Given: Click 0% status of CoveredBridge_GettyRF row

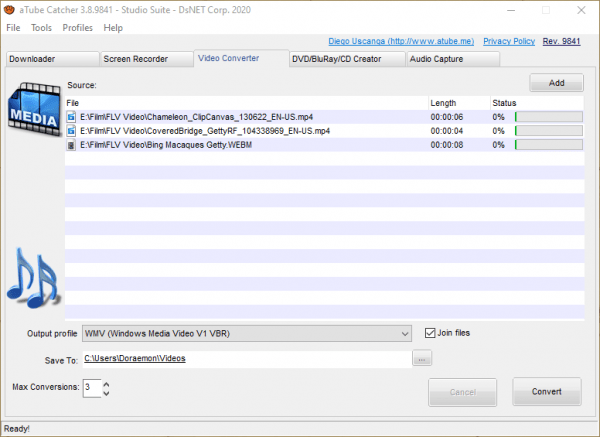Looking at the screenshot, I should [499, 131].
